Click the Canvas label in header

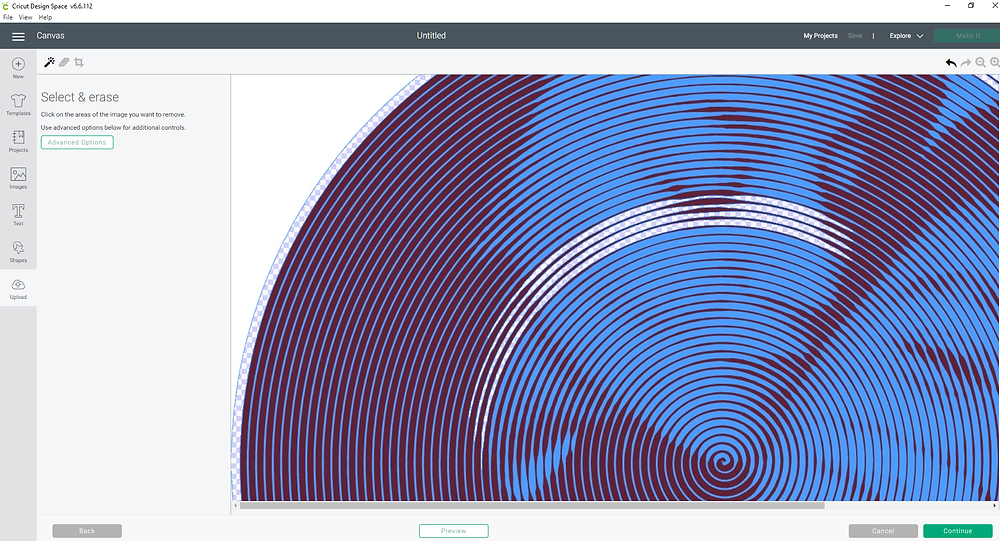[50, 36]
